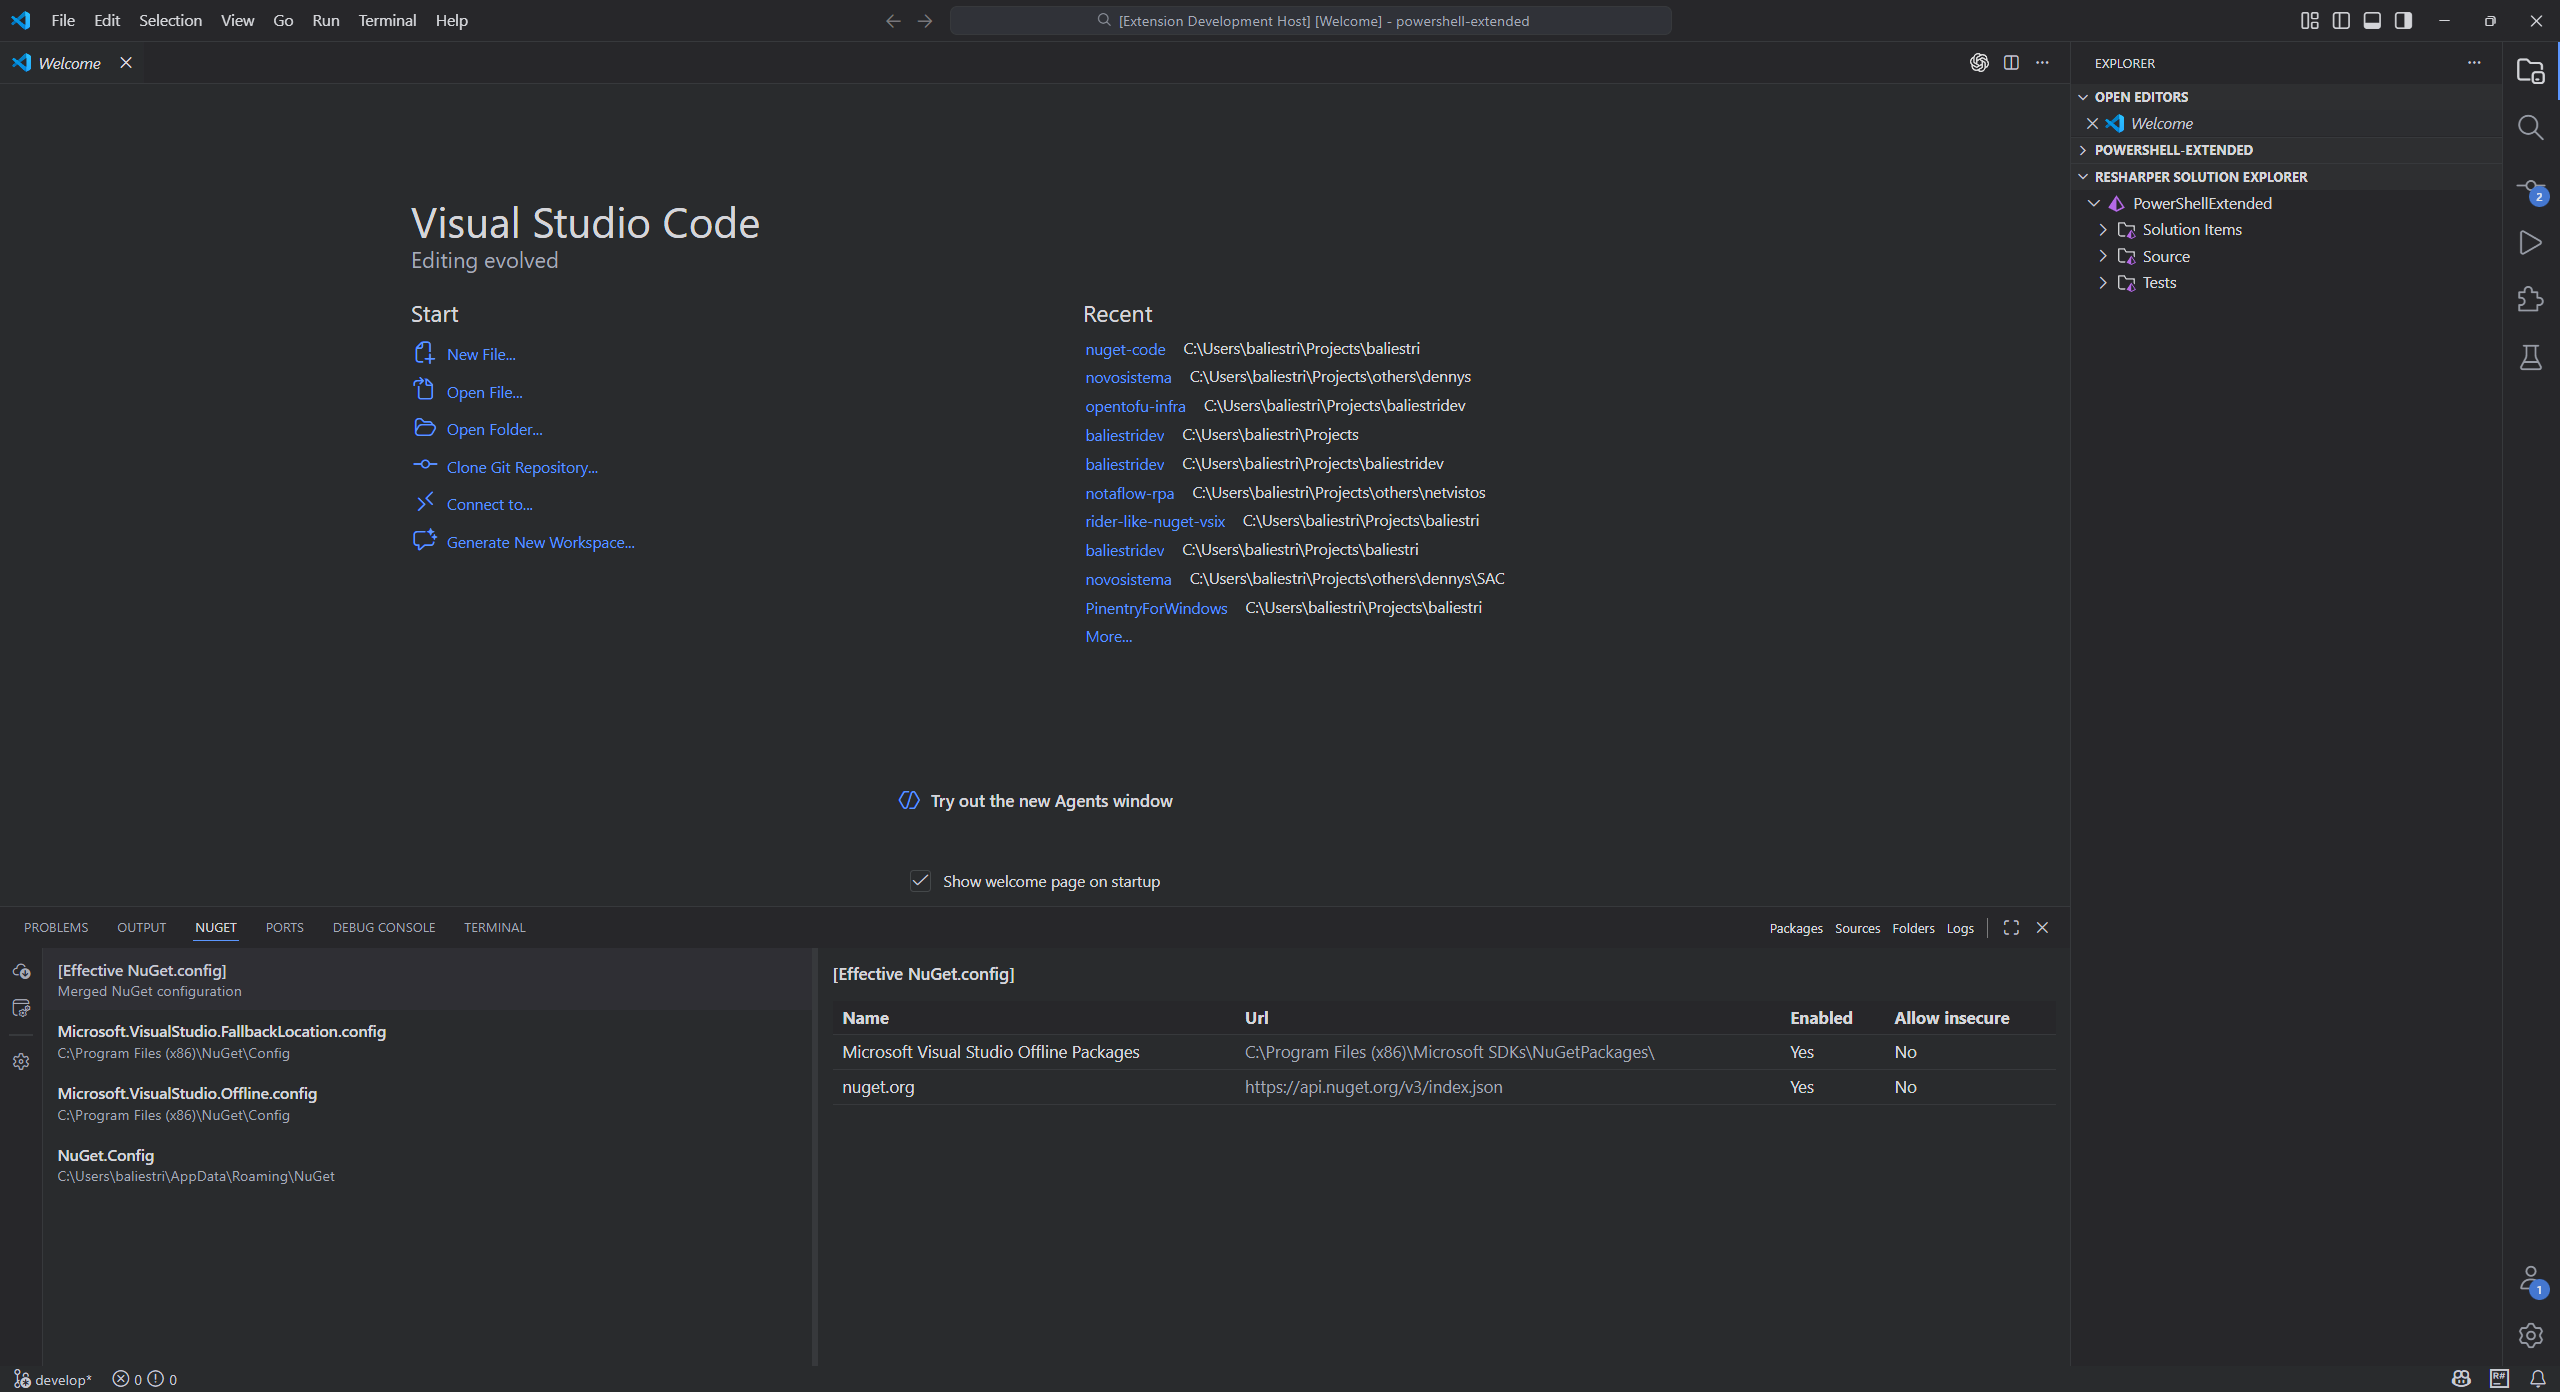The height and width of the screenshot is (1392, 2560).
Task: Click the Copilot chat icon in the editor toolbar
Action: pos(1979,63)
